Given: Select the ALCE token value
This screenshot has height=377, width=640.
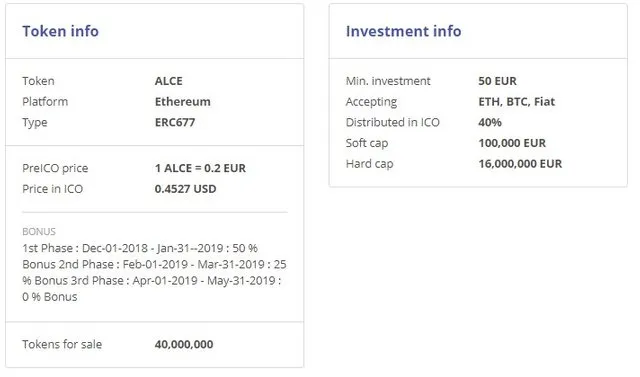Looking at the screenshot, I should click(x=169, y=81).
